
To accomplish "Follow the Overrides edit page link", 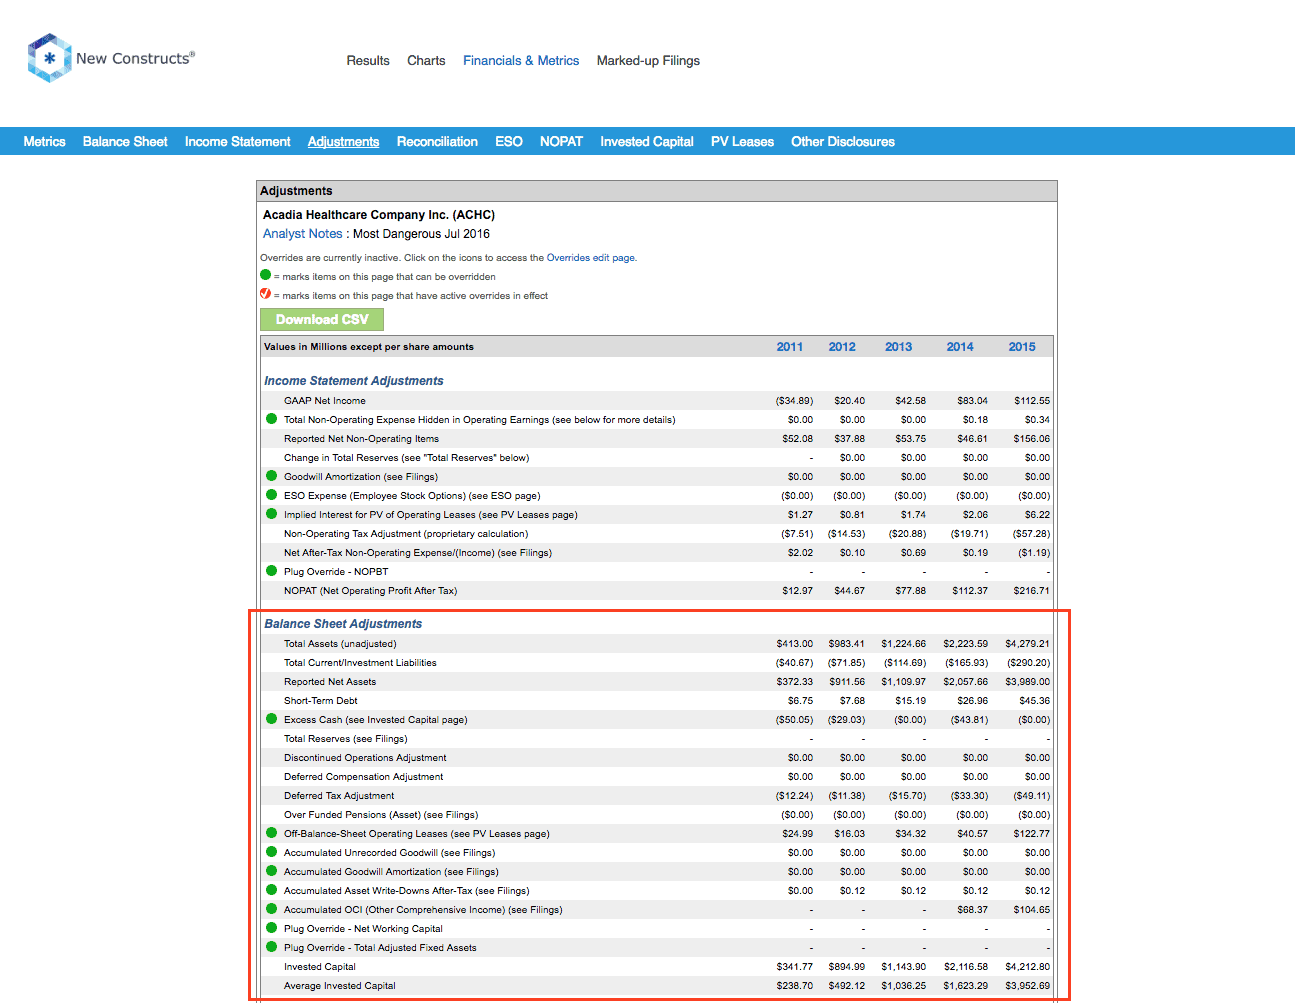I will pyautogui.click(x=590, y=258).
